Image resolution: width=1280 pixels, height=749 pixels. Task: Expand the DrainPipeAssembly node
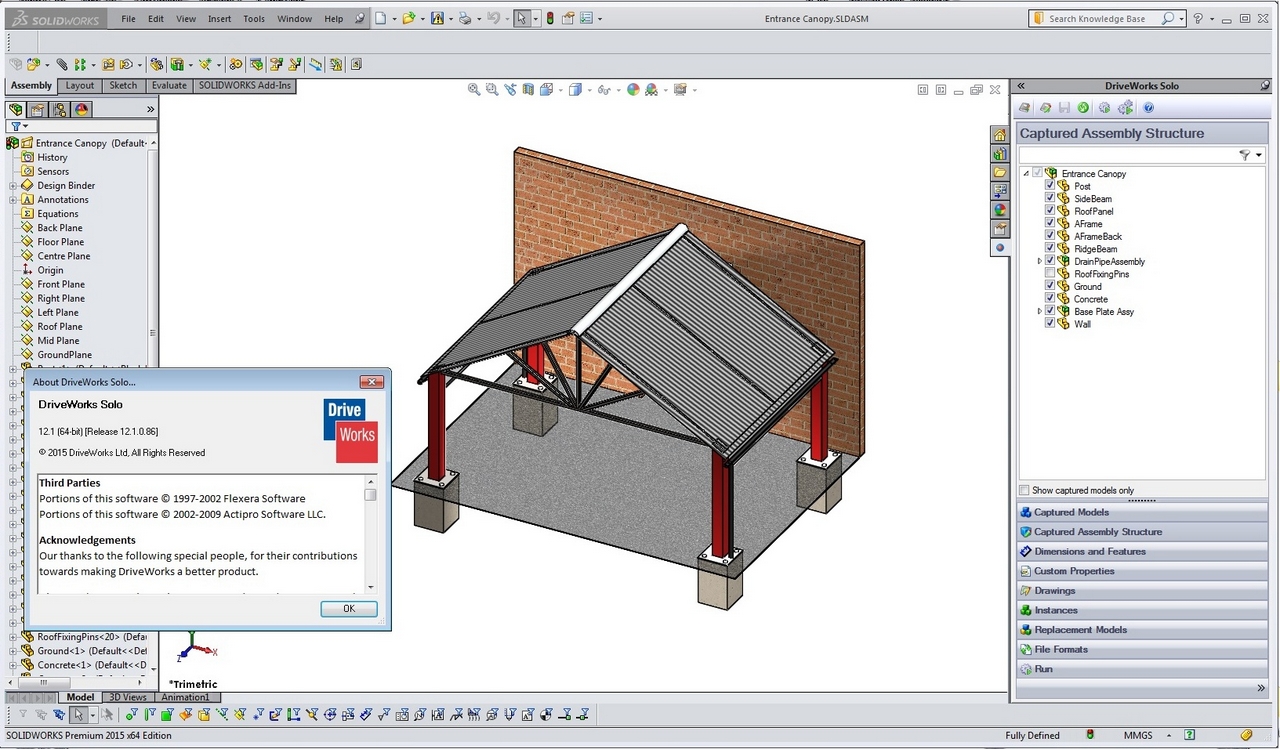[1040, 261]
